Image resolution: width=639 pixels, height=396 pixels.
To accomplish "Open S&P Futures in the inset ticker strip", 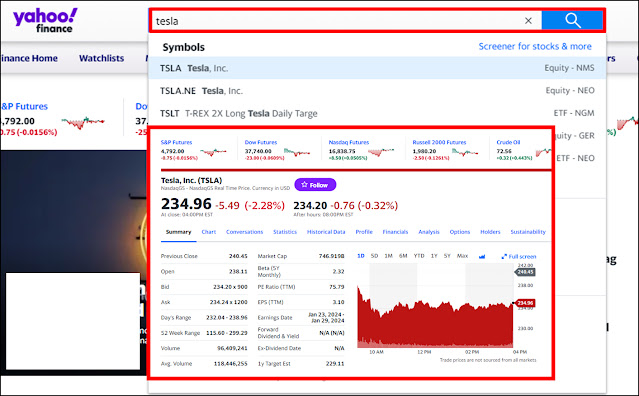I will pos(176,142).
